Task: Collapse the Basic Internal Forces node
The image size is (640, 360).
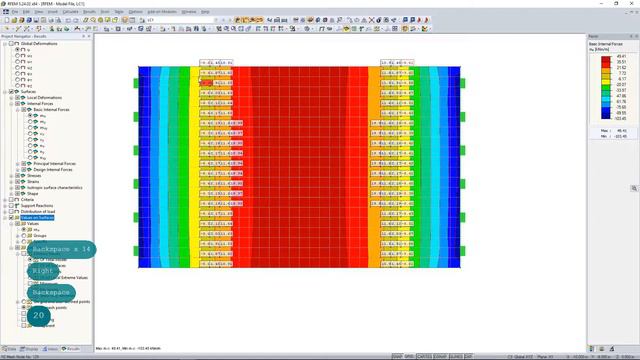Action: pyautogui.click(x=18, y=109)
